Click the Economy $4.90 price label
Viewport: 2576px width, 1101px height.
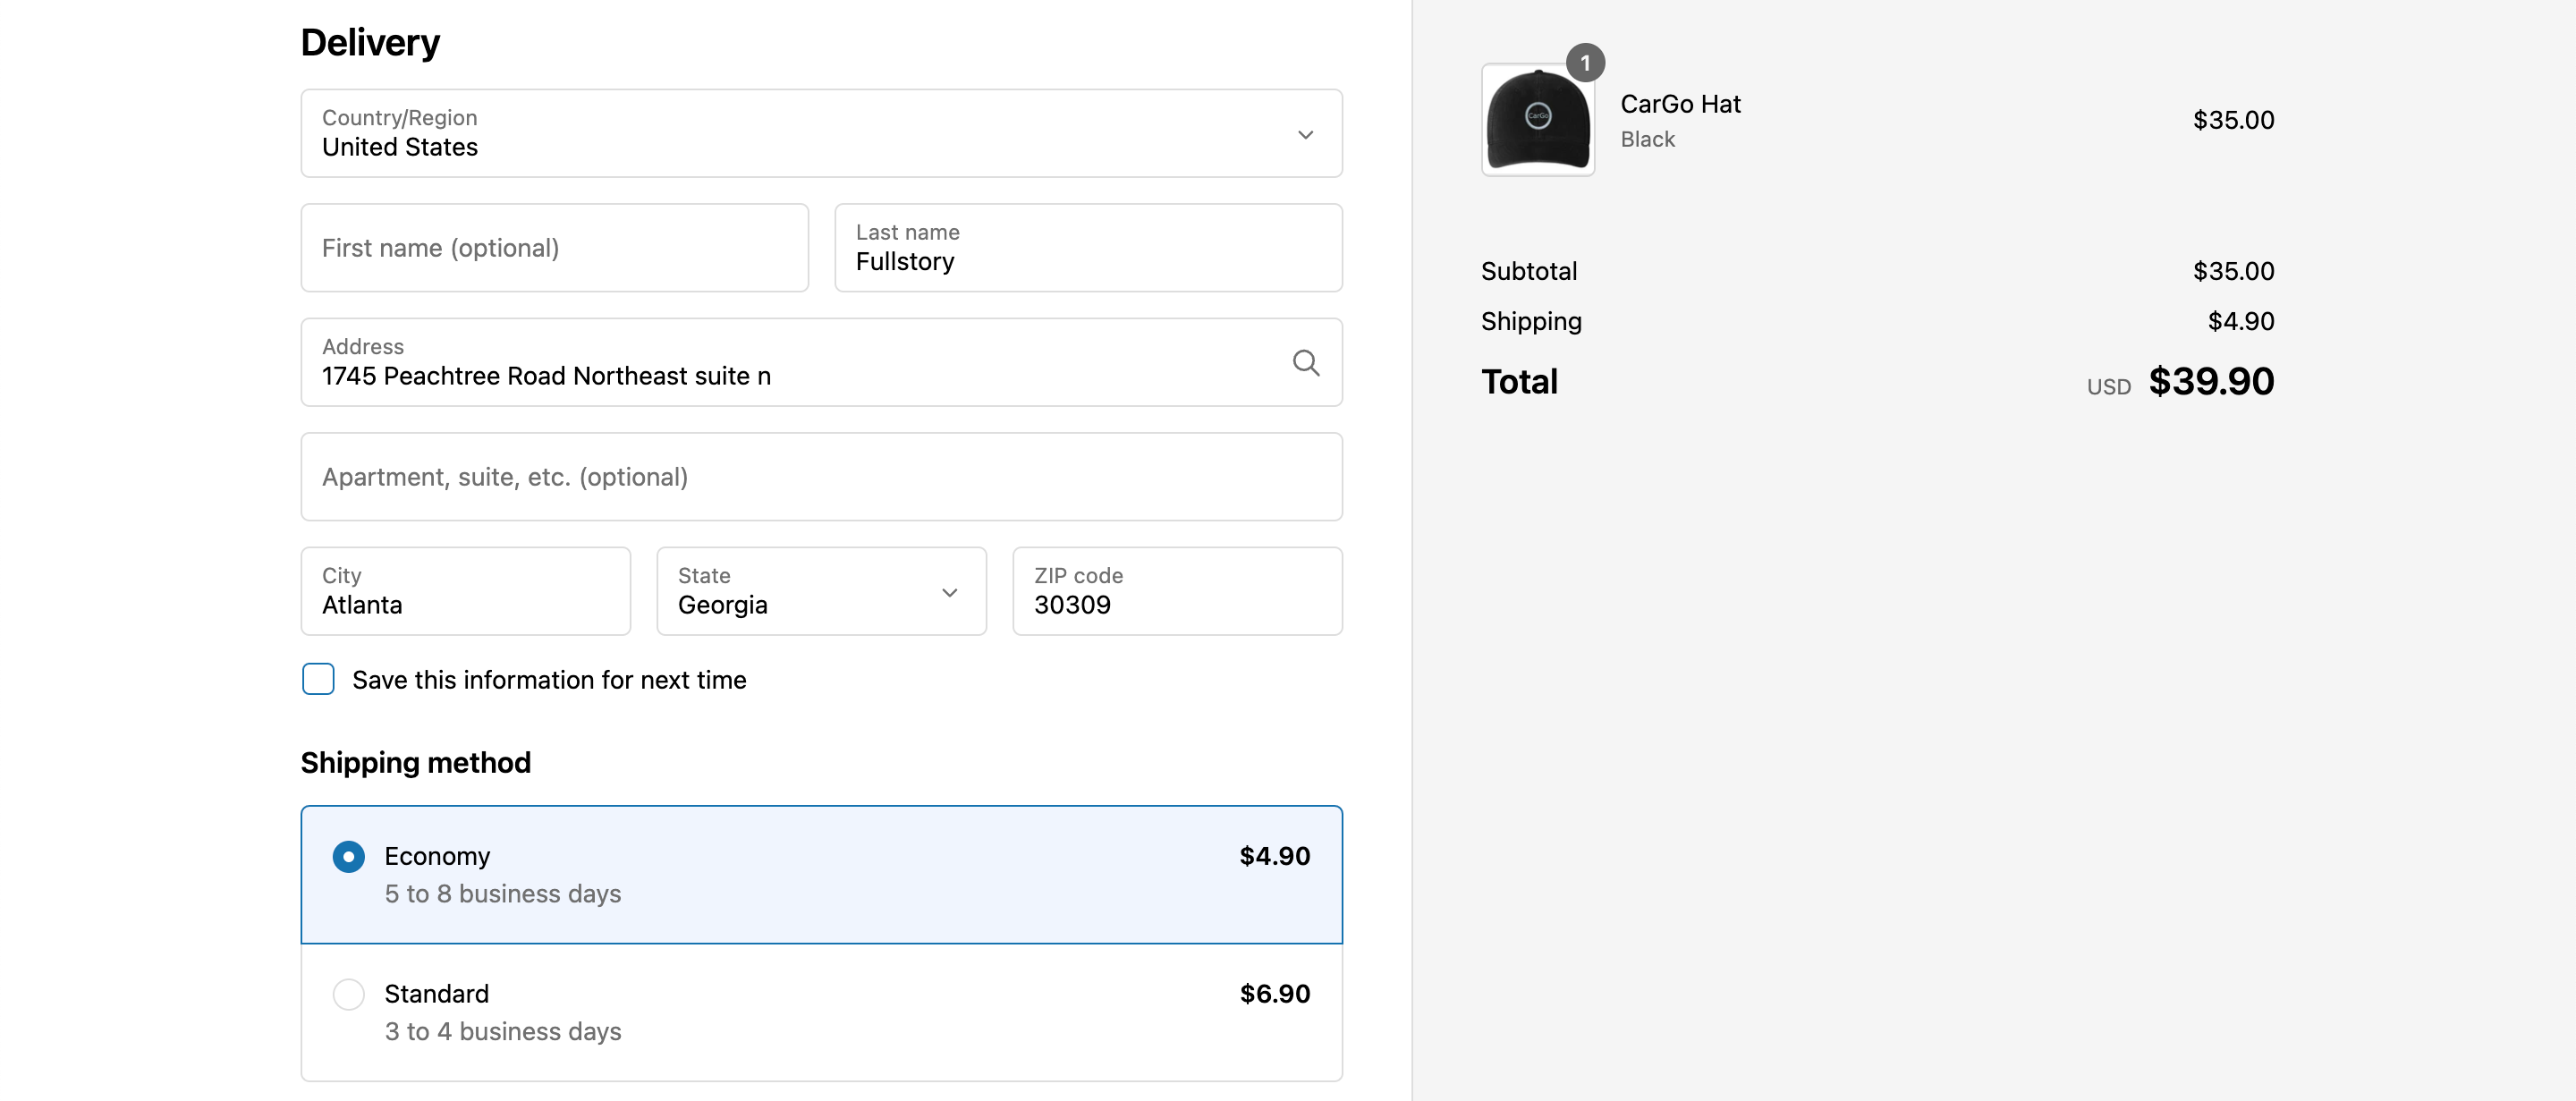(x=1274, y=856)
